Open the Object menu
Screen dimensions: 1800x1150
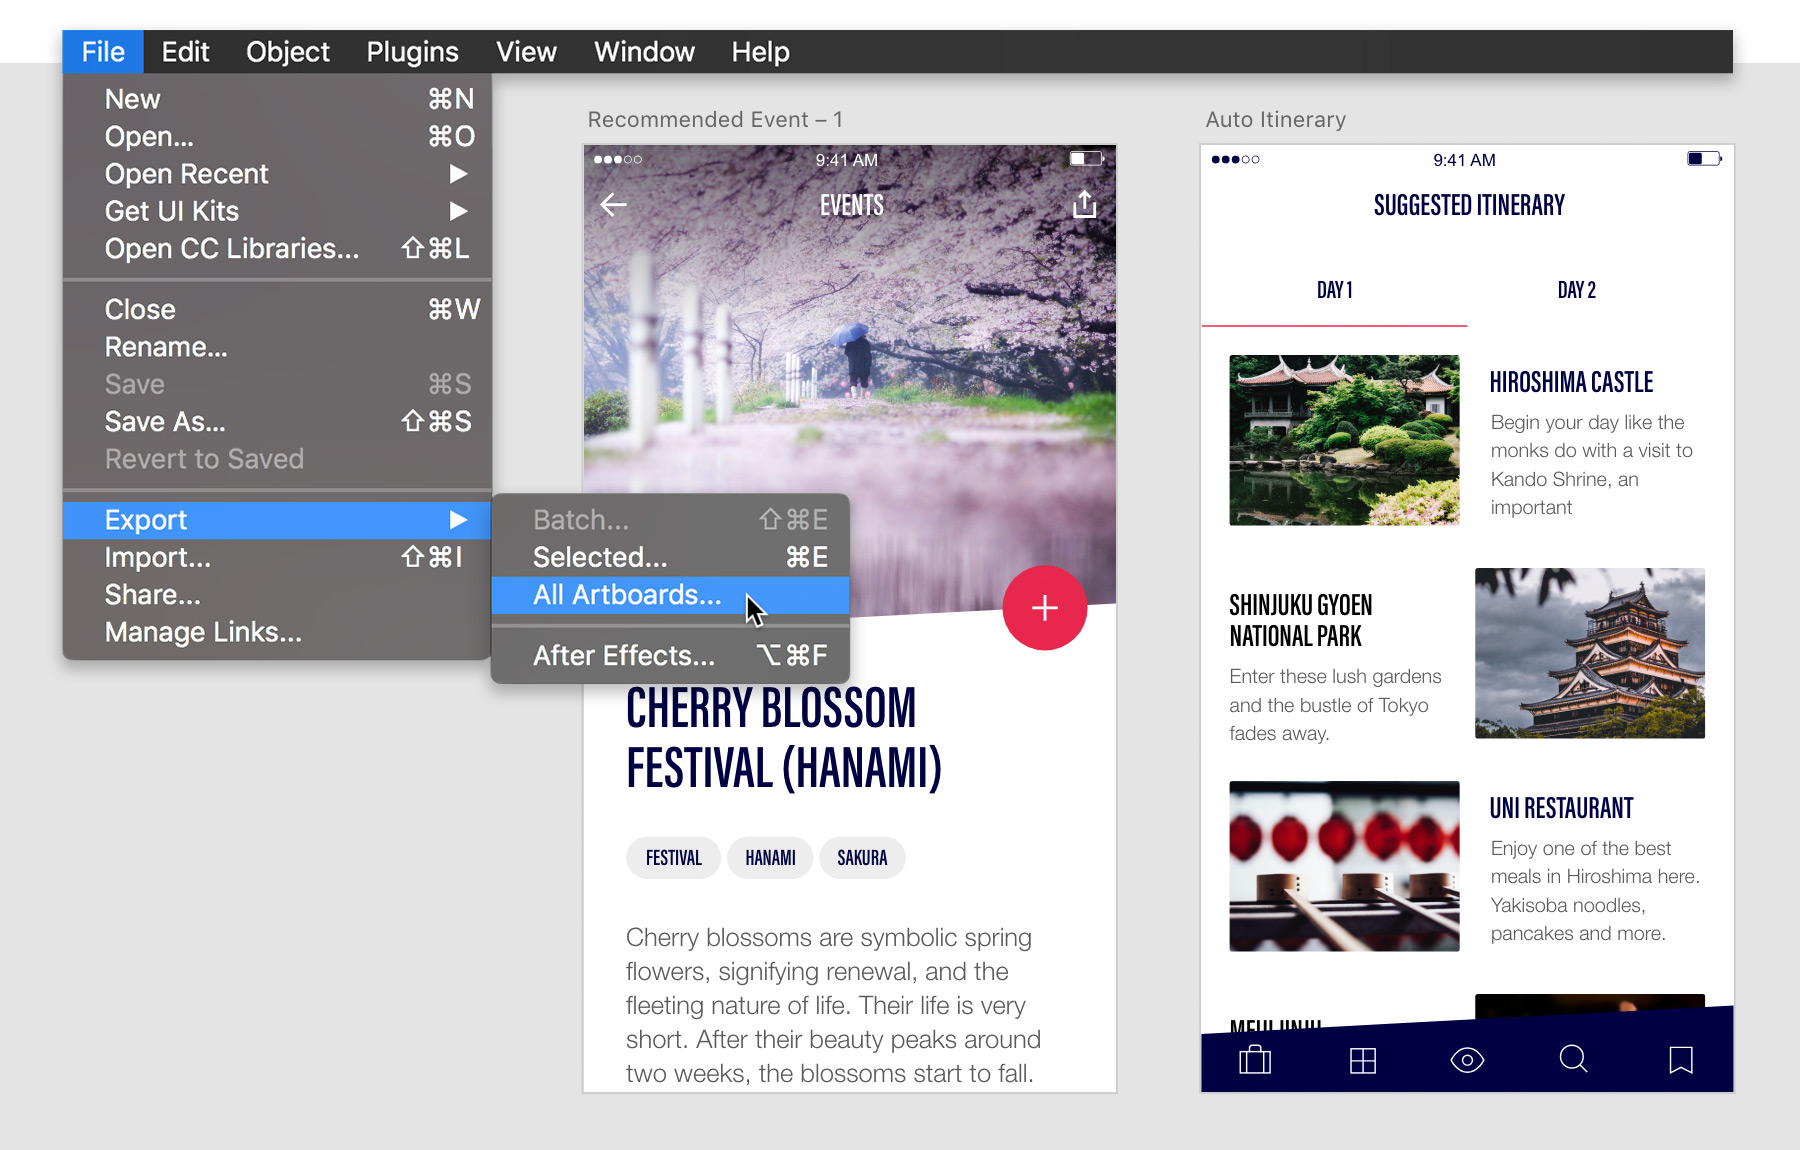288,52
